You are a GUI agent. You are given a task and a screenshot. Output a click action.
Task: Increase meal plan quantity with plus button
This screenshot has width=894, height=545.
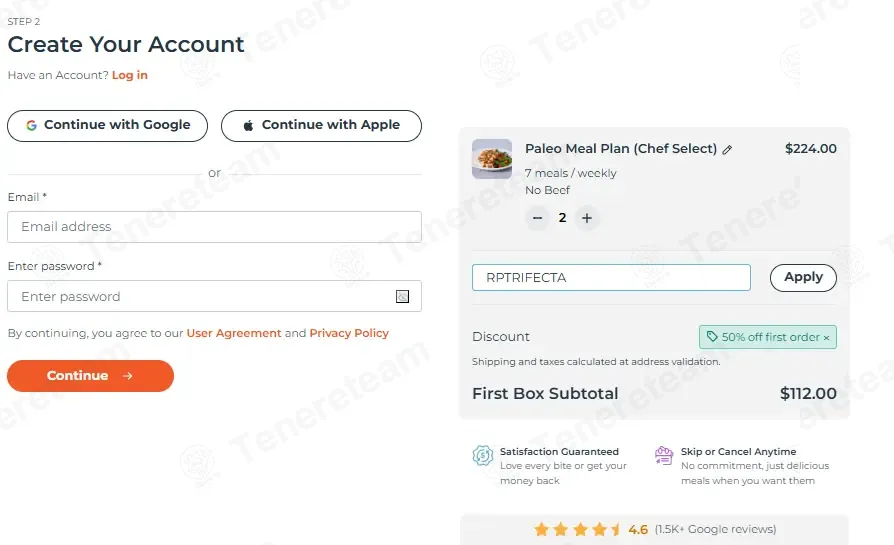(587, 218)
